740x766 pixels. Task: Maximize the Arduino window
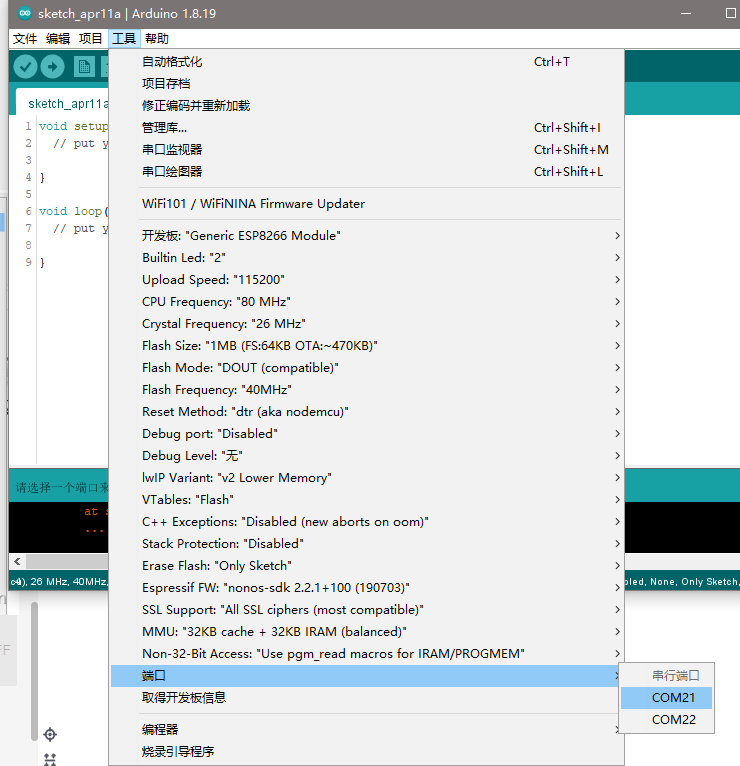[730, 14]
